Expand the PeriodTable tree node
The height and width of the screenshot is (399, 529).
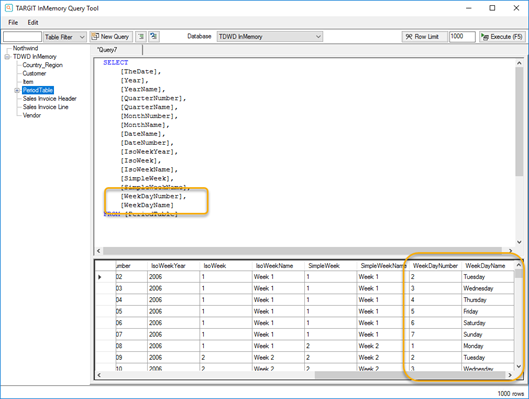[x=17, y=90]
